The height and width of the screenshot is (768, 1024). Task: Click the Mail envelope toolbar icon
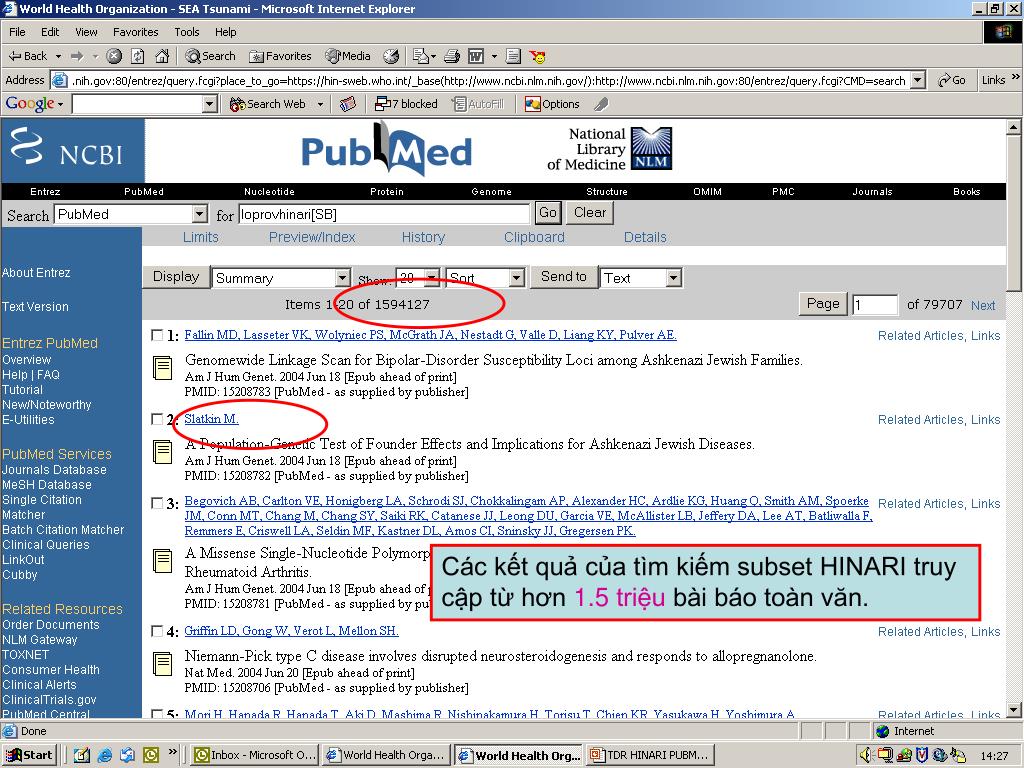point(421,56)
